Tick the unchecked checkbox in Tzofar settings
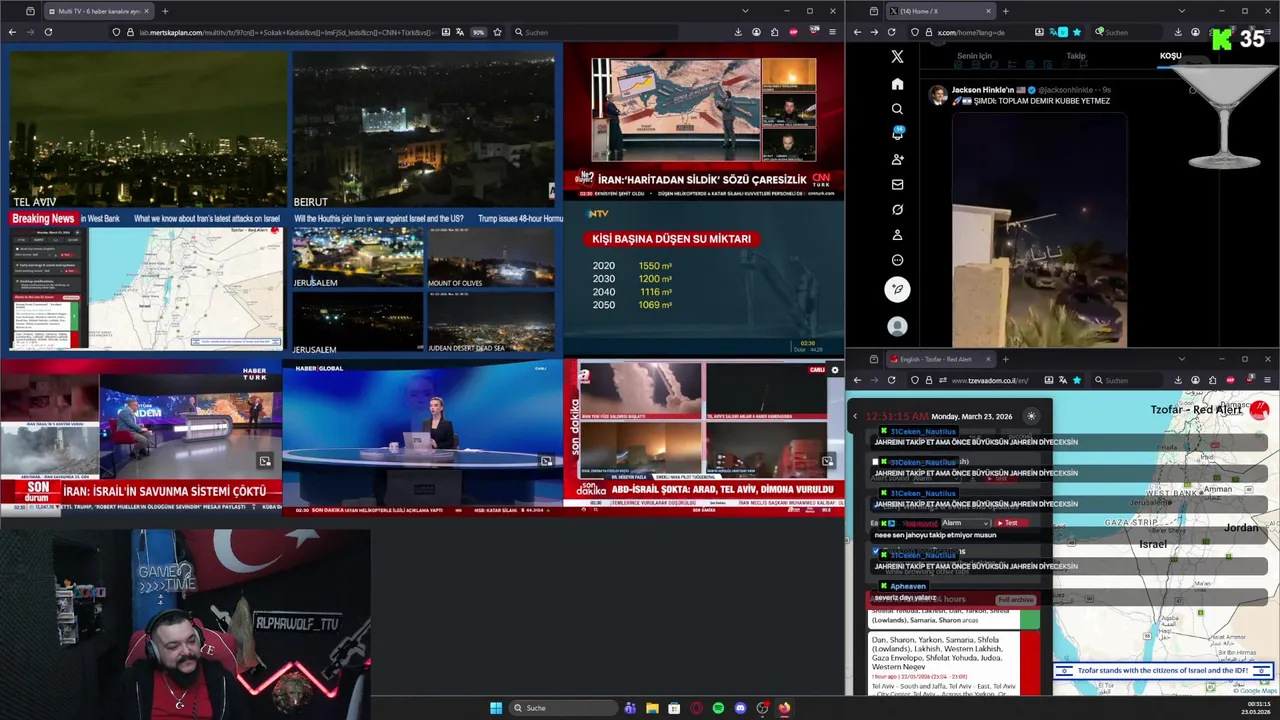The image size is (1280, 720). [x=875, y=462]
